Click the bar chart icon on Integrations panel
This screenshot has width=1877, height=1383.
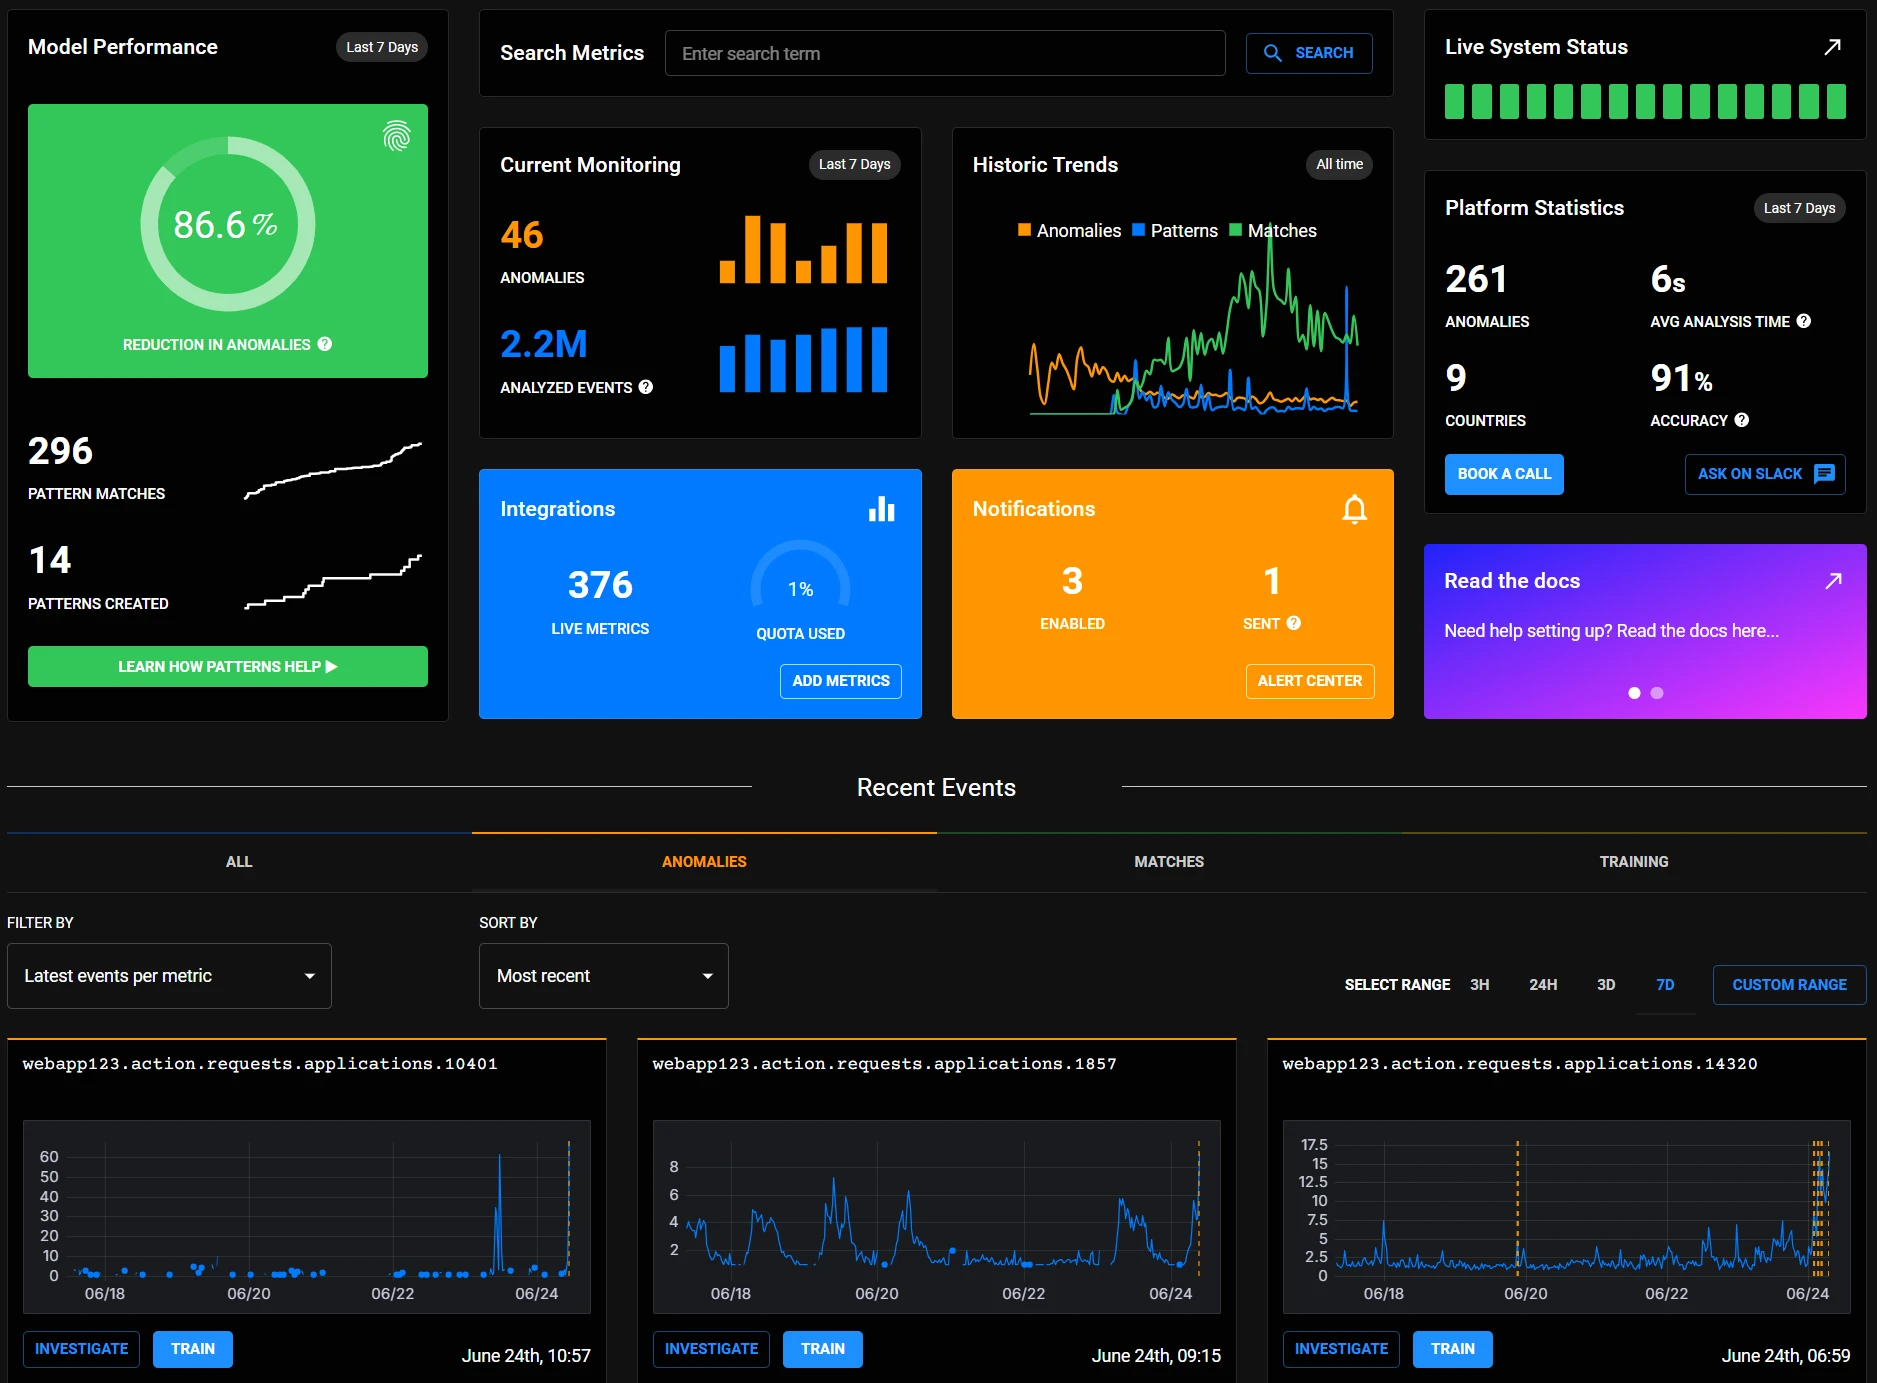883,509
